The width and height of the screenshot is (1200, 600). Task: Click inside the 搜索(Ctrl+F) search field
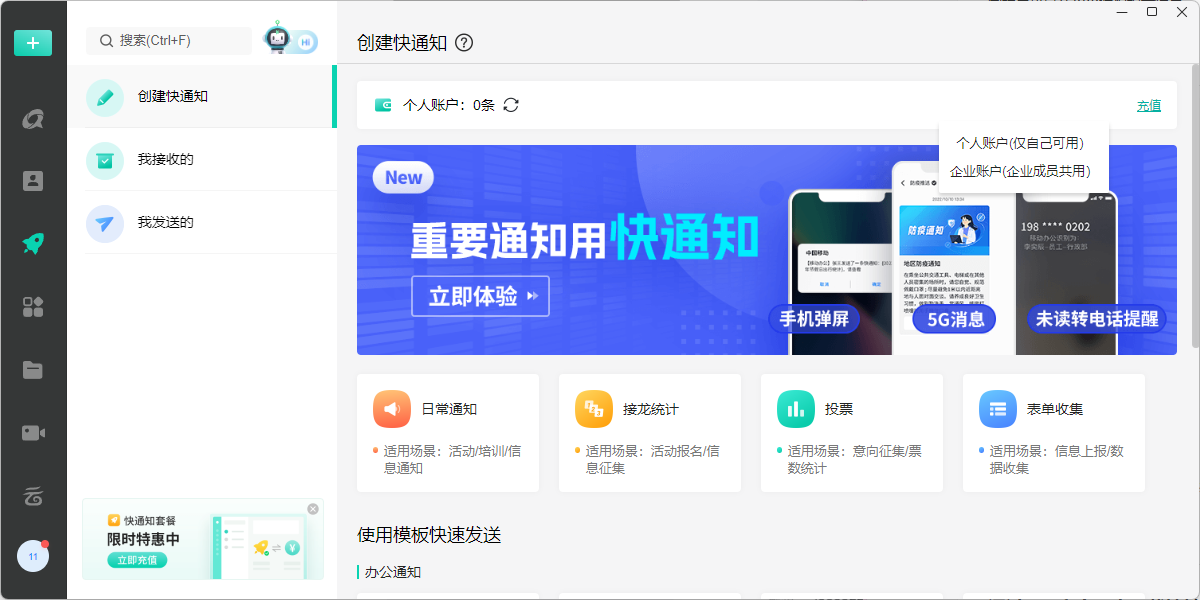pos(170,41)
